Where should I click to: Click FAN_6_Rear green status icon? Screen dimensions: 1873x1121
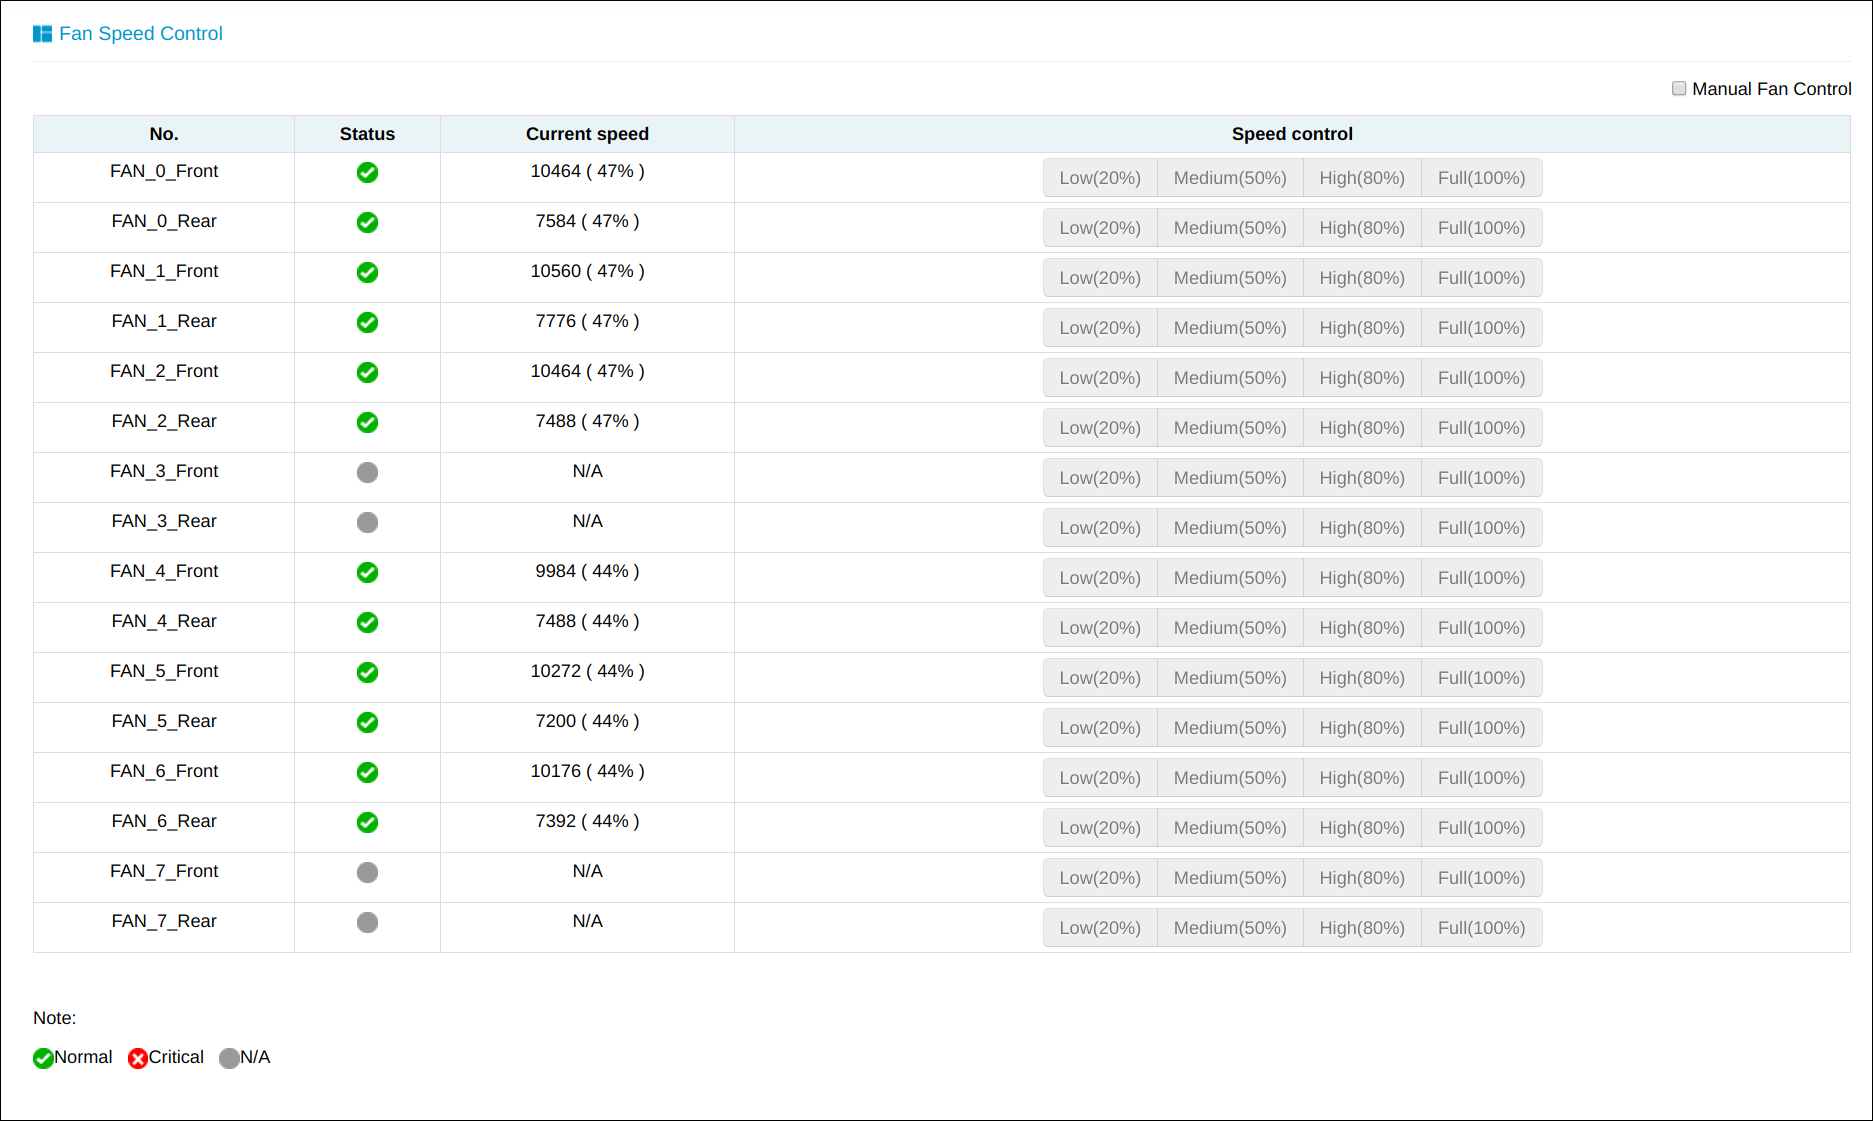point(367,822)
